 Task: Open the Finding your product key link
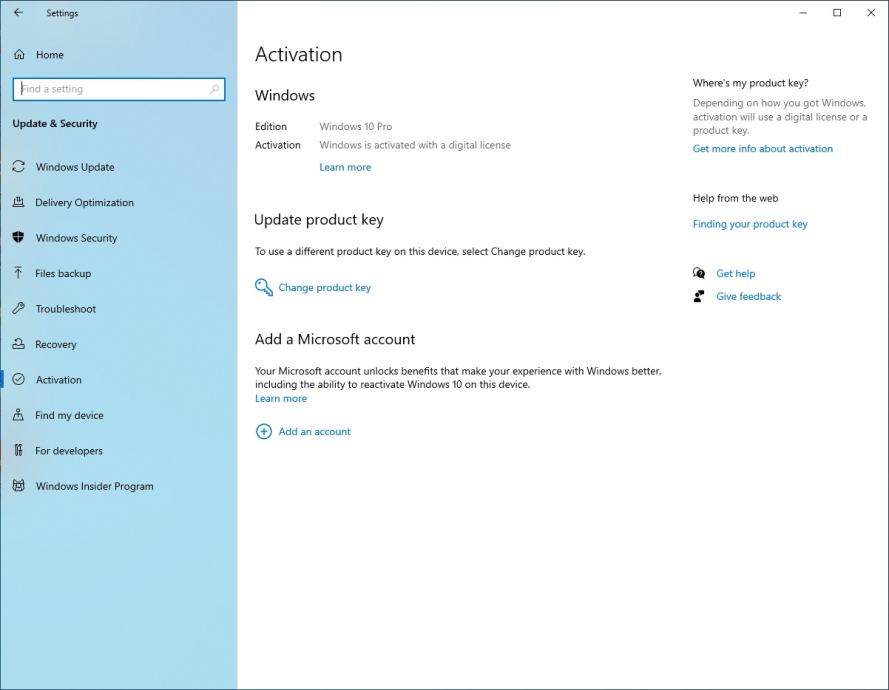pyautogui.click(x=750, y=225)
